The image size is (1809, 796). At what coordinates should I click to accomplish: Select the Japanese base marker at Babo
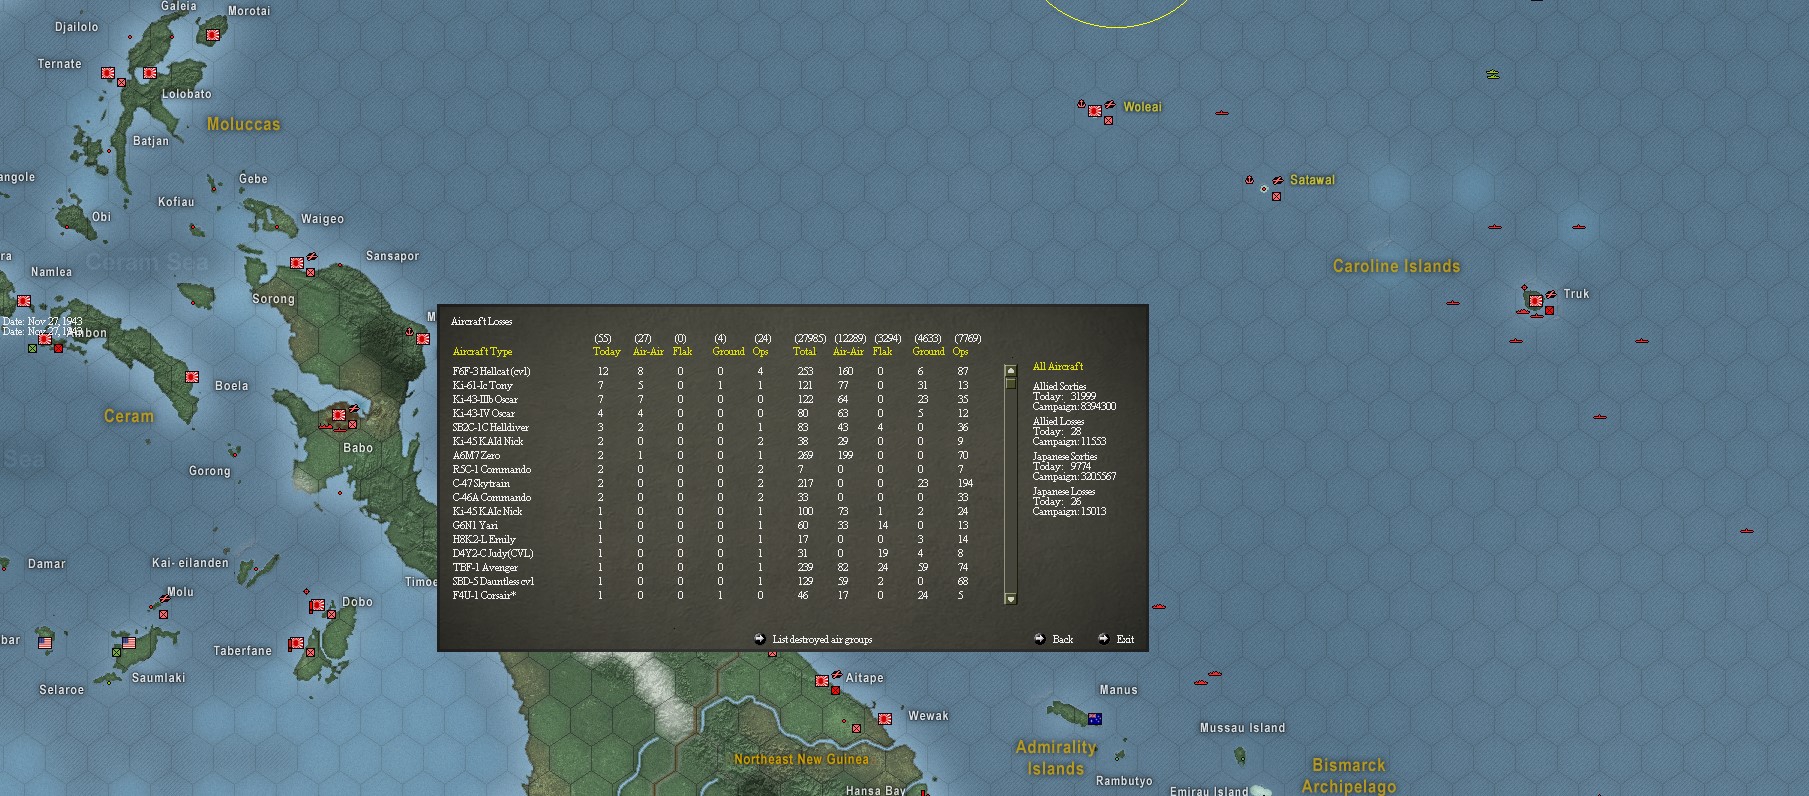tap(339, 414)
